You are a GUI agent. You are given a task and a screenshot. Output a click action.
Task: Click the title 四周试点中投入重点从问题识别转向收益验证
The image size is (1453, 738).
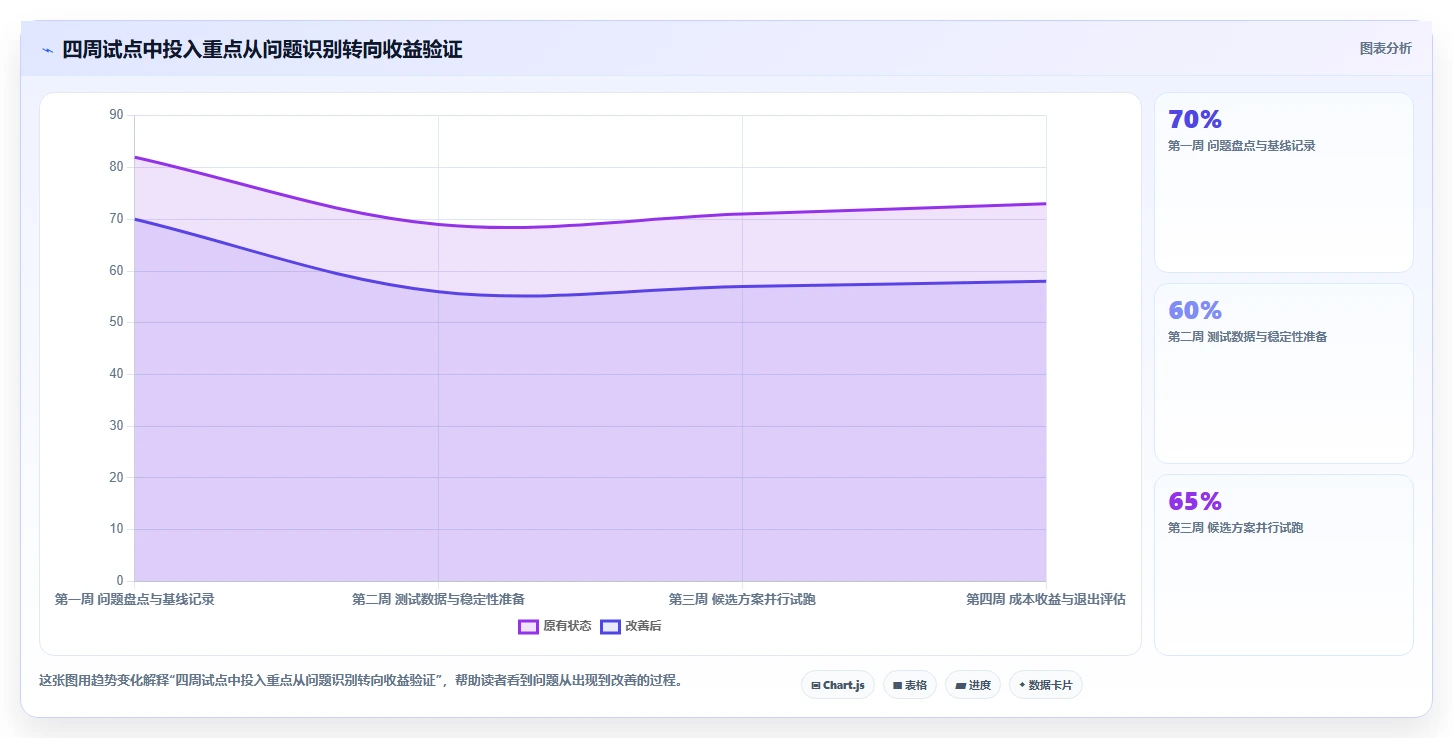(262, 50)
